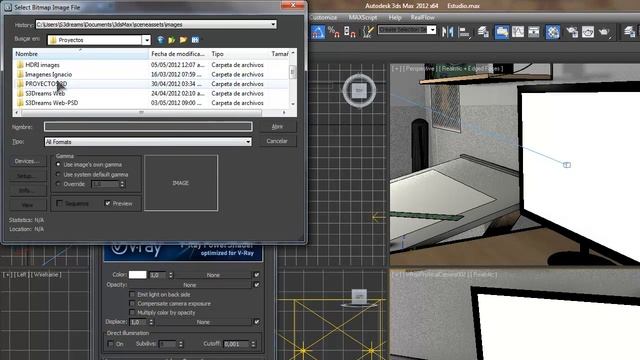Expand the Buscar en folder dropdown
640x360 pixels.
(x=147, y=40)
